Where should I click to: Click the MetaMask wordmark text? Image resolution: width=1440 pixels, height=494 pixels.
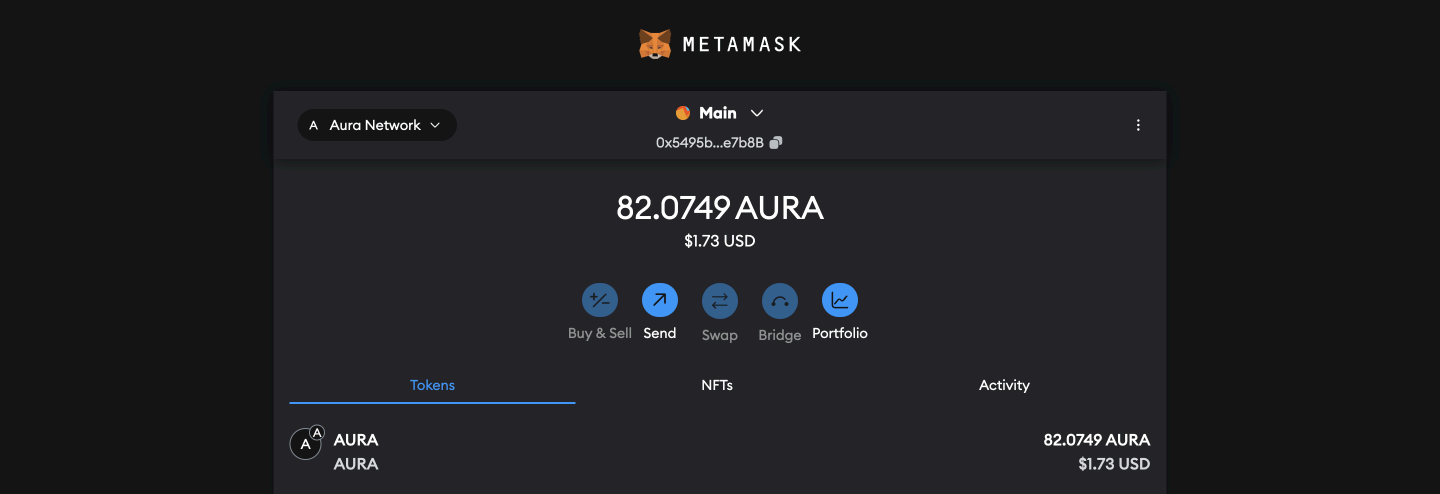(x=741, y=45)
